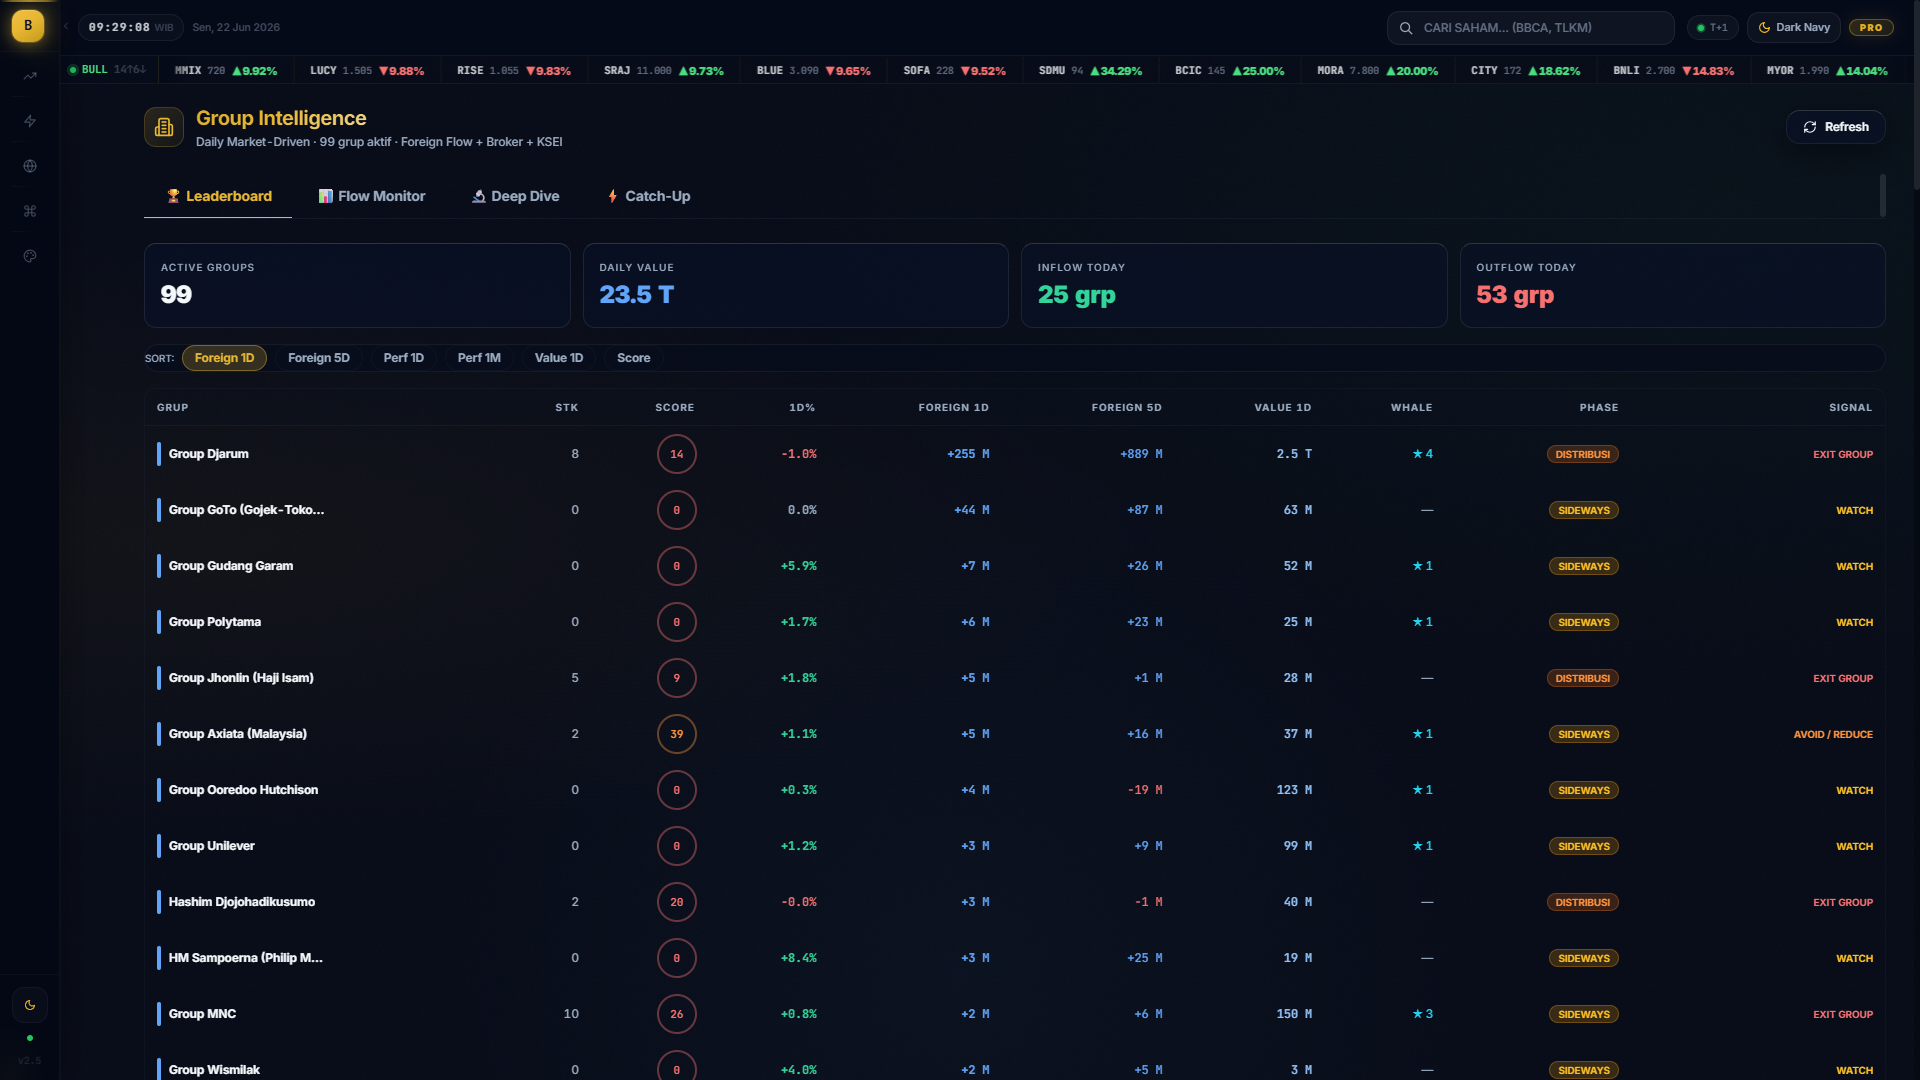Click whale star 4 for Group Djarum
Viewport: 1920px width, 1080px height.
tap(1422, 454)
